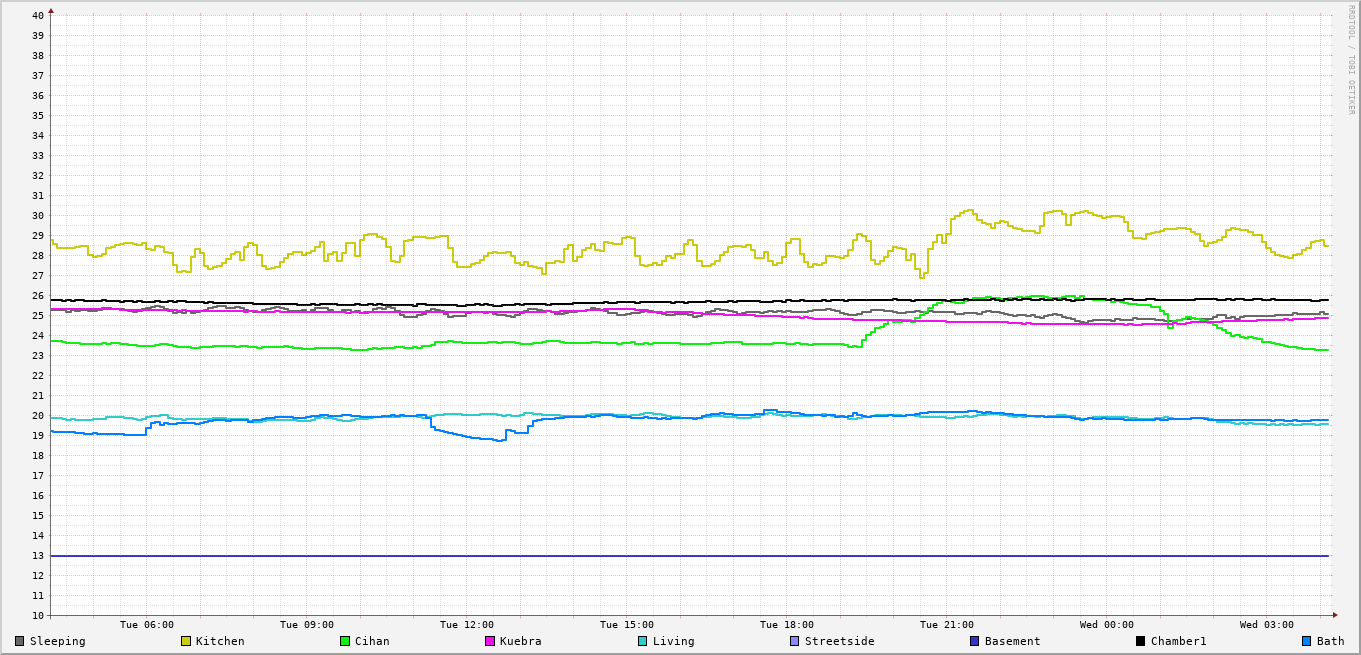1361x655 pixels.
Task: Click the green Cihan legend color square
Action: (x=345, y=641)
